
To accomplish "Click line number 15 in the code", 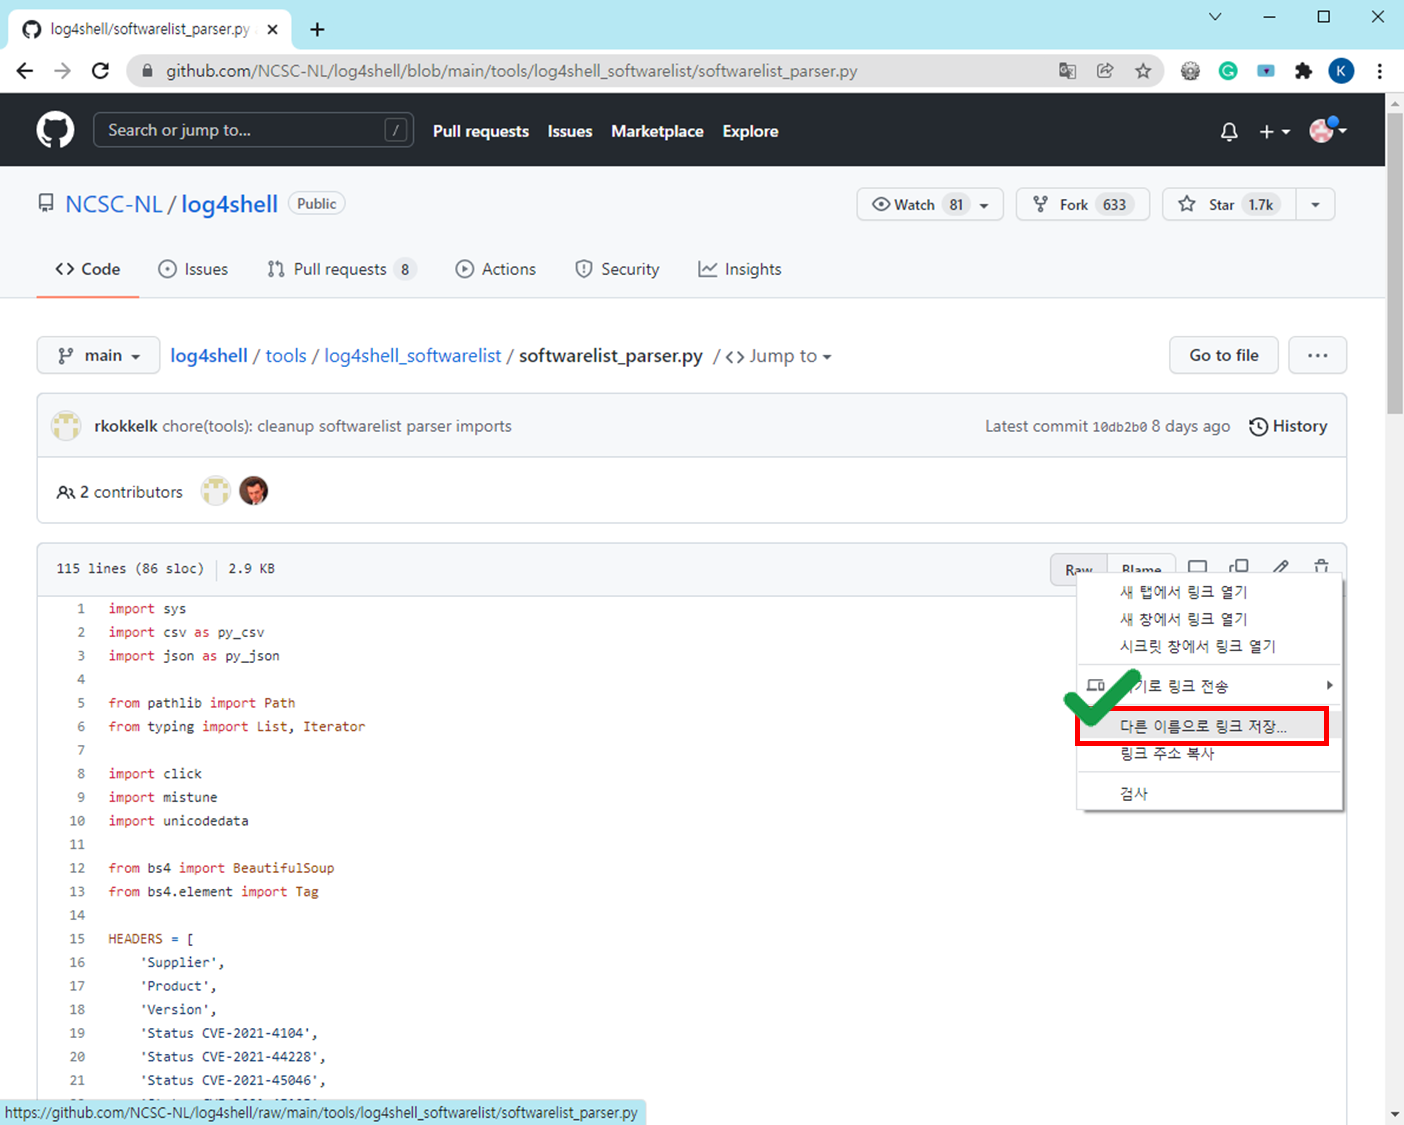I will tap(77, 939).
